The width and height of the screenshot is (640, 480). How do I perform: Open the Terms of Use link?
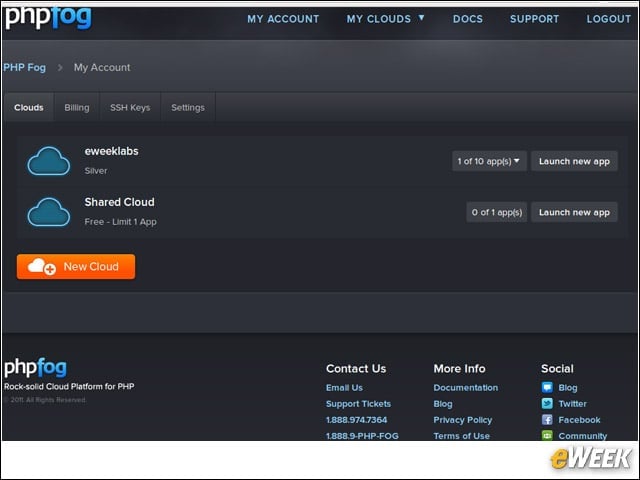(462, 436)
